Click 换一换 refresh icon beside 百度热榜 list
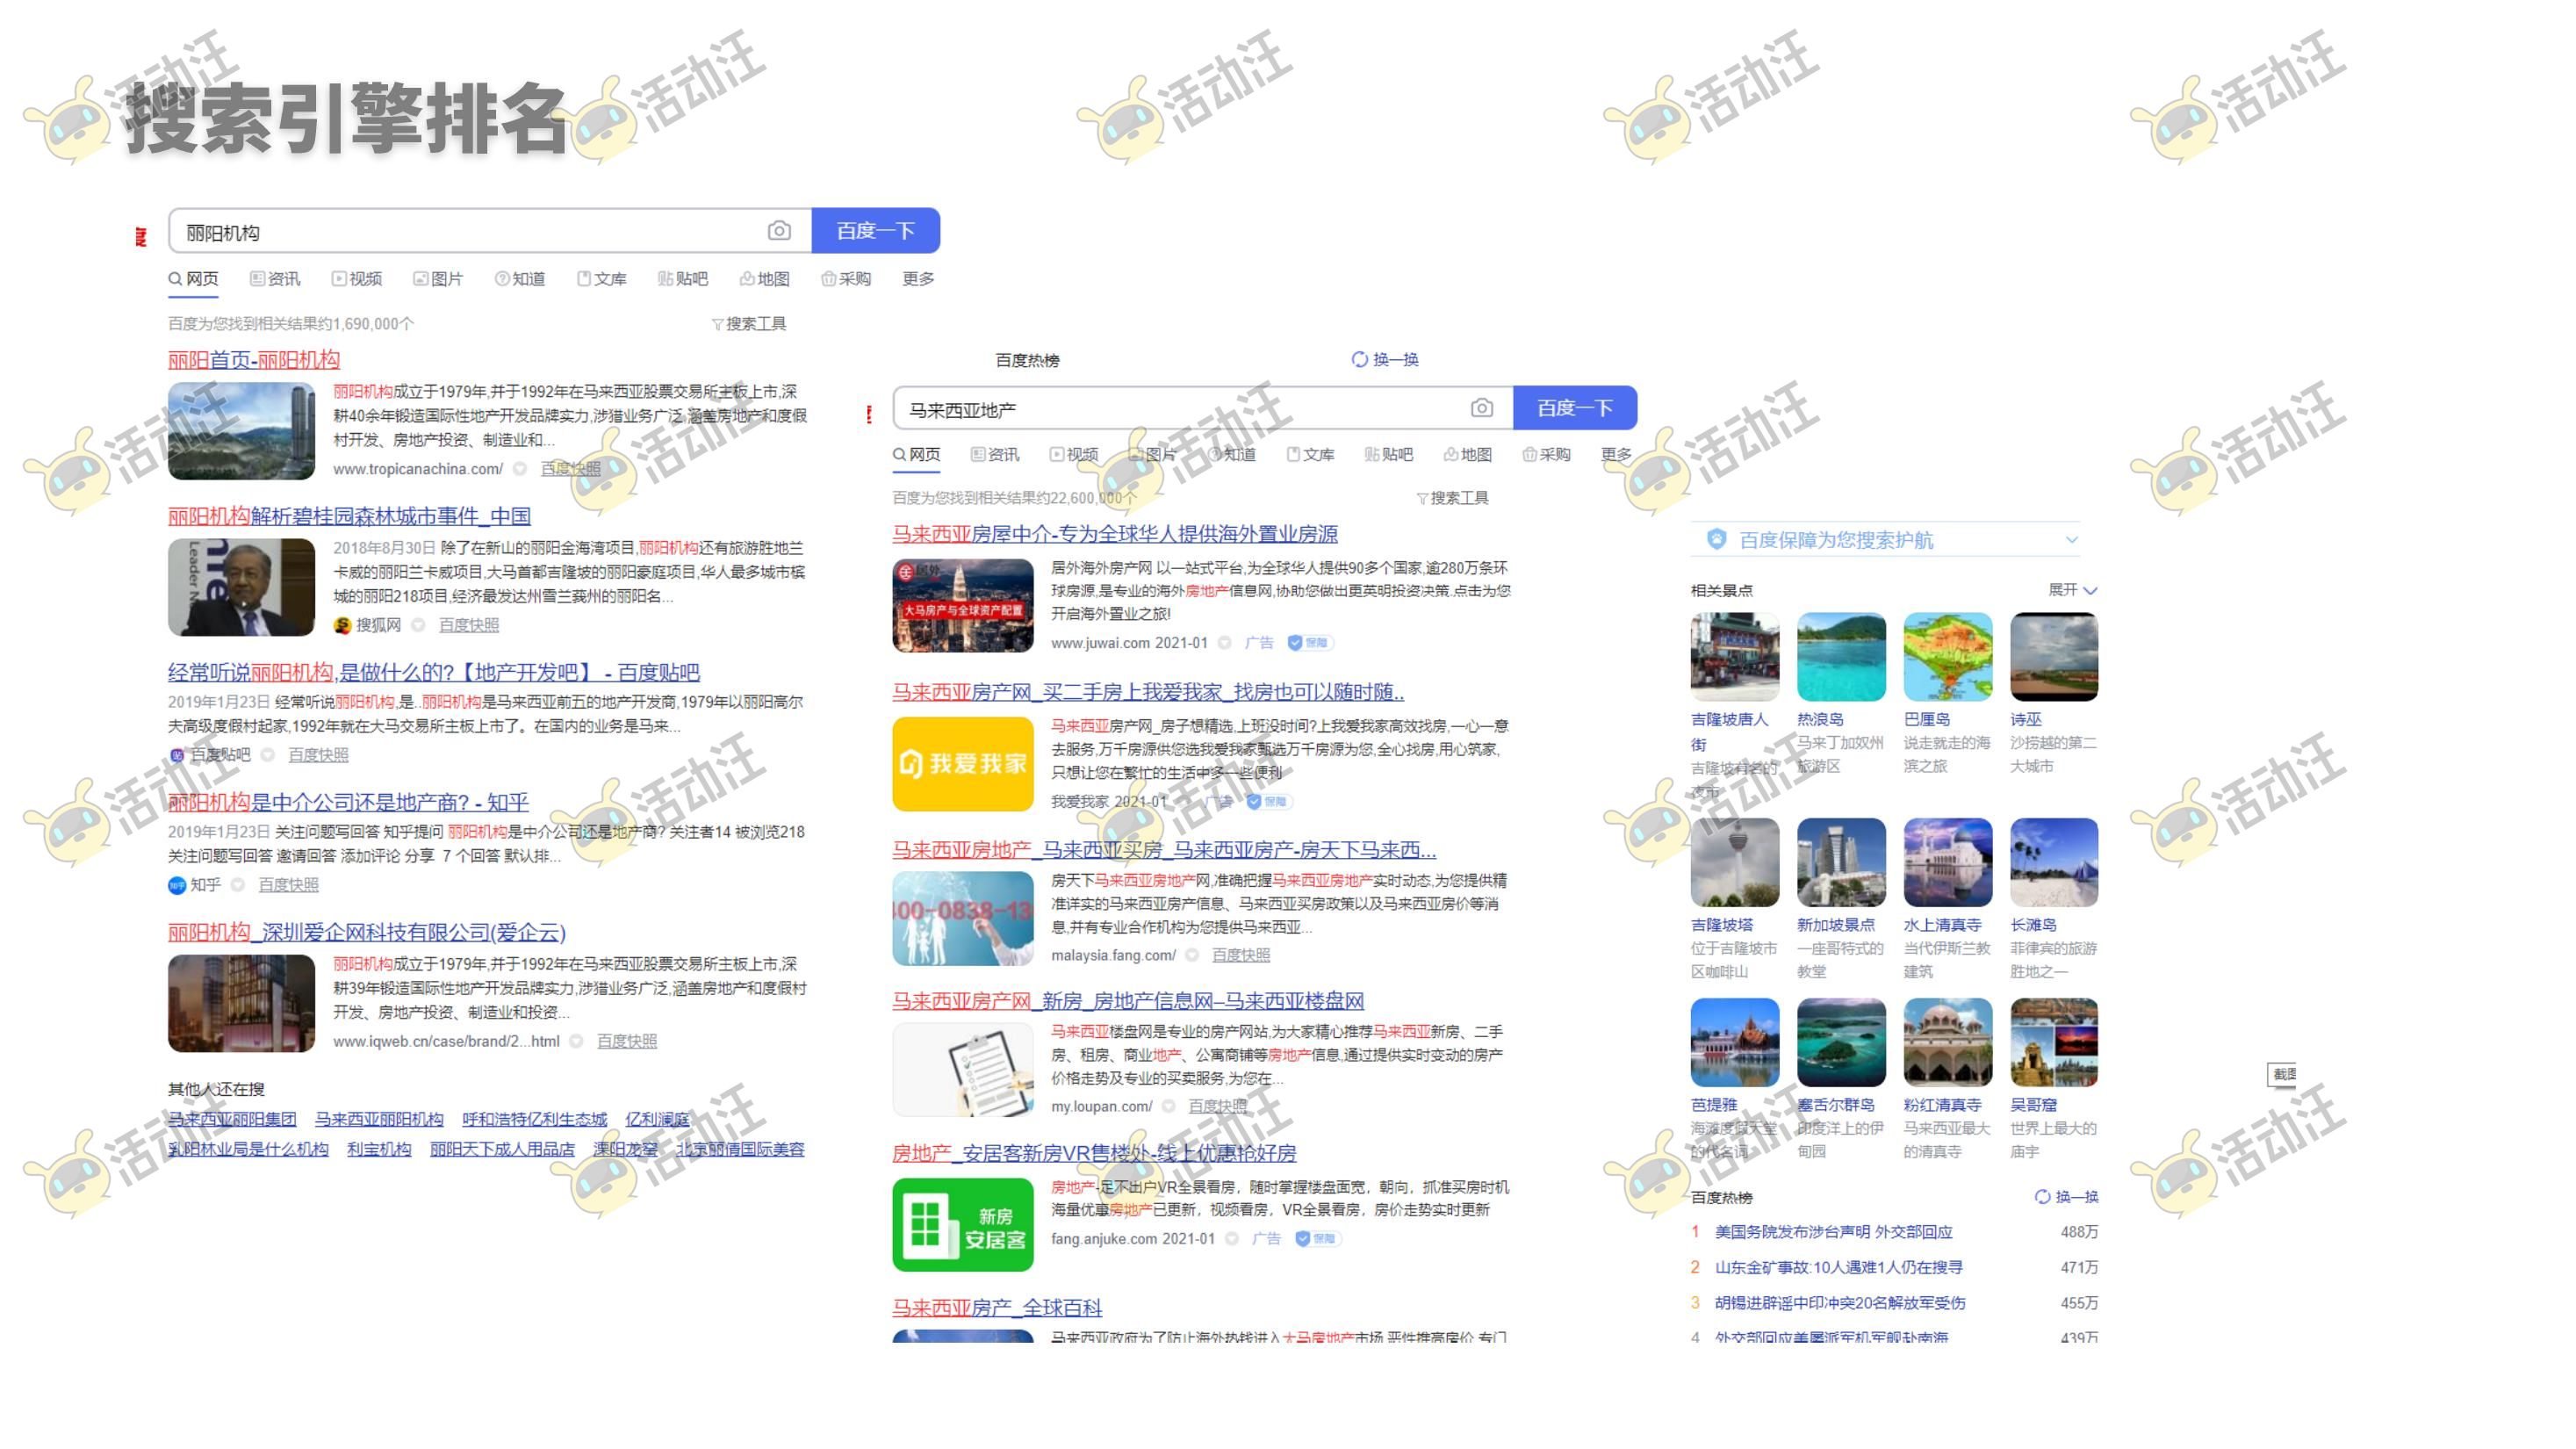This screenshot has width=2576, height=1449. (2042, 1197)
